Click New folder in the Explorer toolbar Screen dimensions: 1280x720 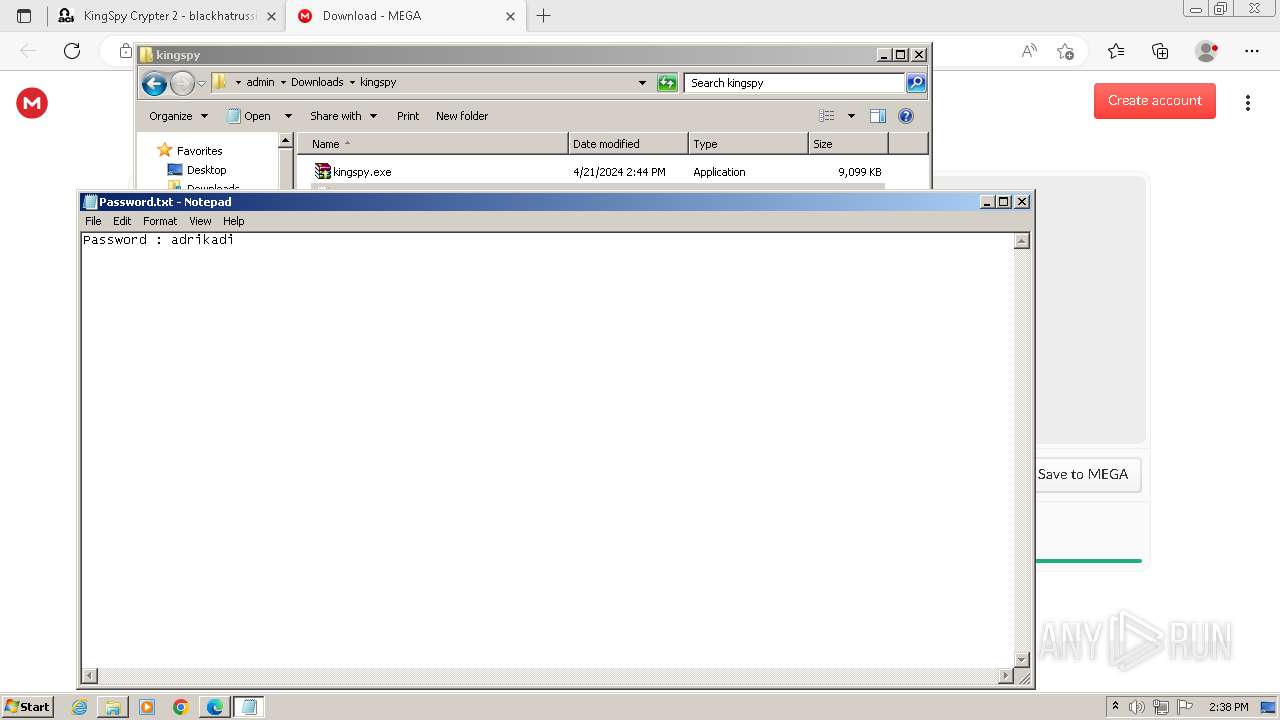tap(462, 116)
